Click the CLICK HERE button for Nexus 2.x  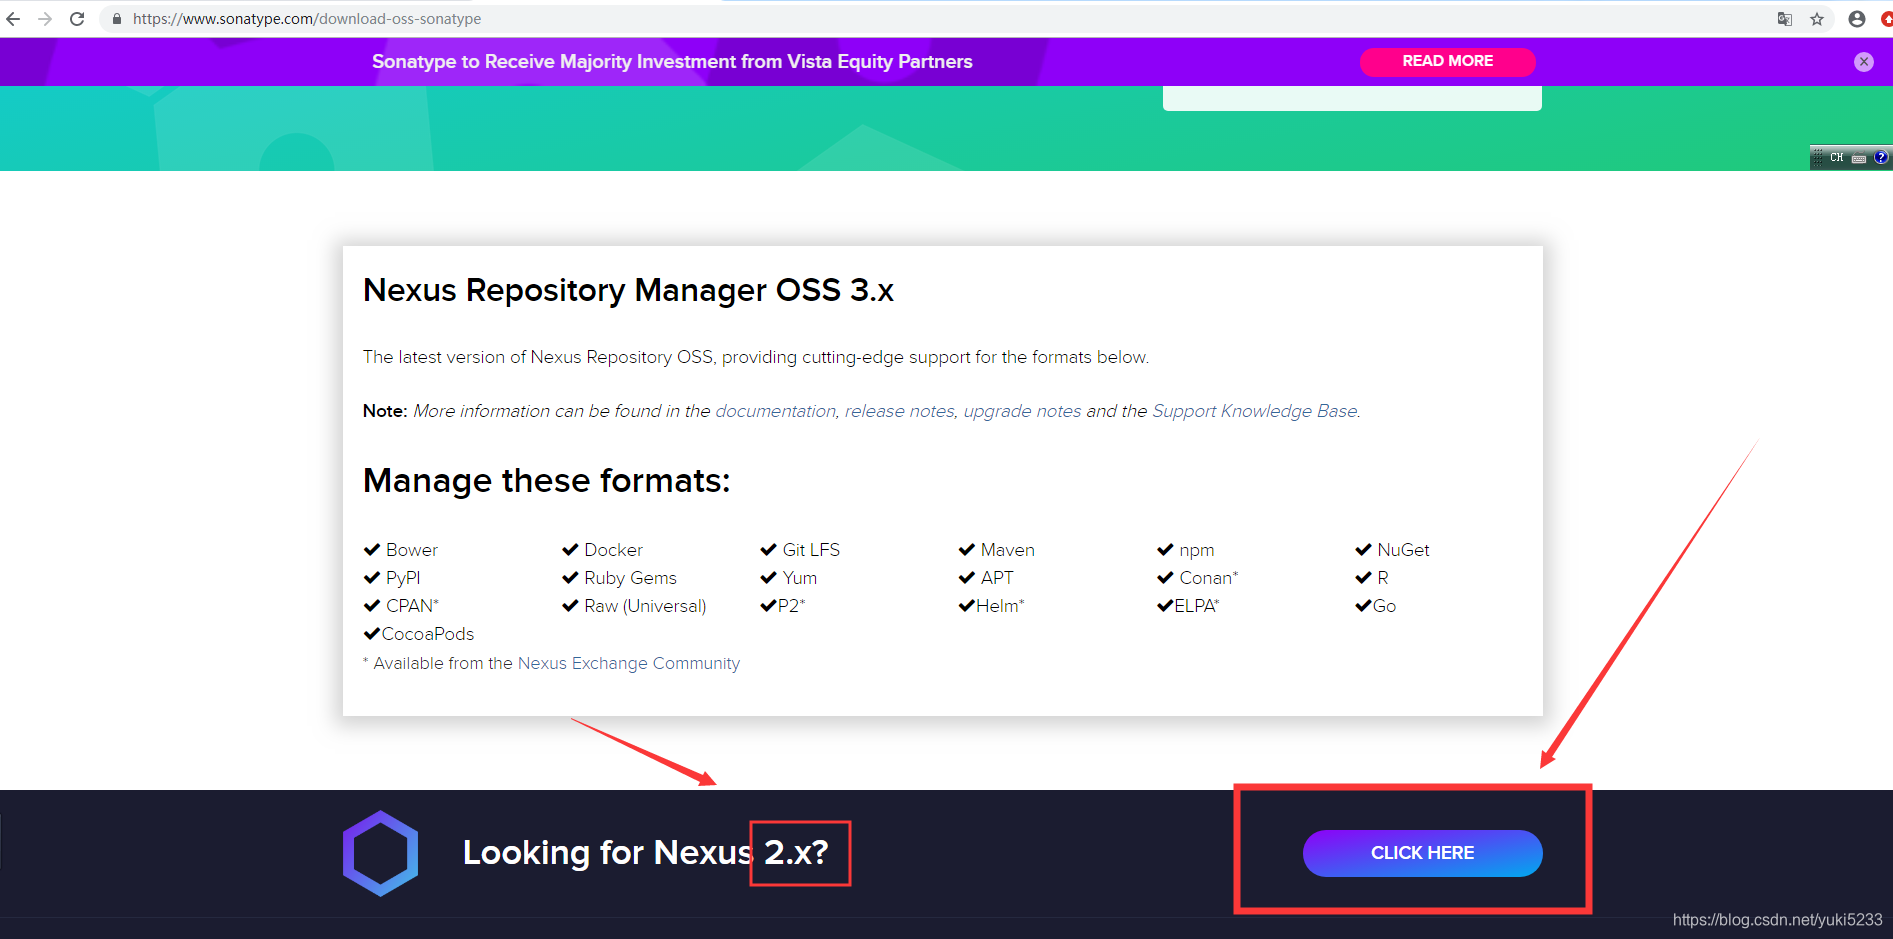point(1422,853)
